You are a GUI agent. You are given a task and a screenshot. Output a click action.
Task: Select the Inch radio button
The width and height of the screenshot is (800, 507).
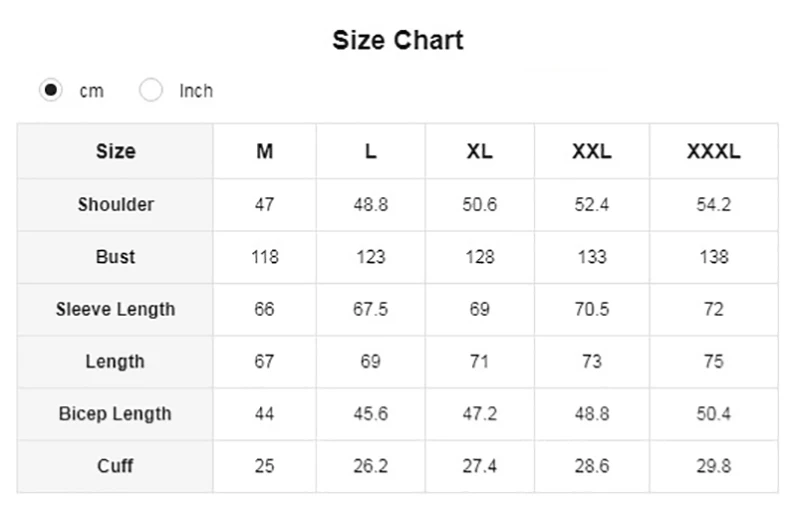tap(151, 90)
